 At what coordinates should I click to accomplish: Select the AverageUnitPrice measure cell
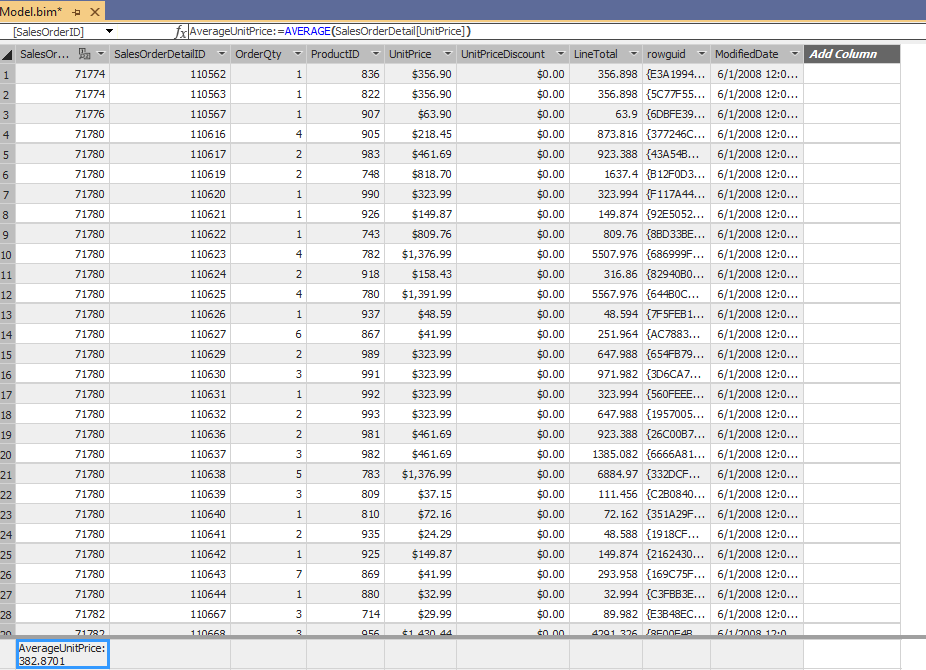point(63,654)
